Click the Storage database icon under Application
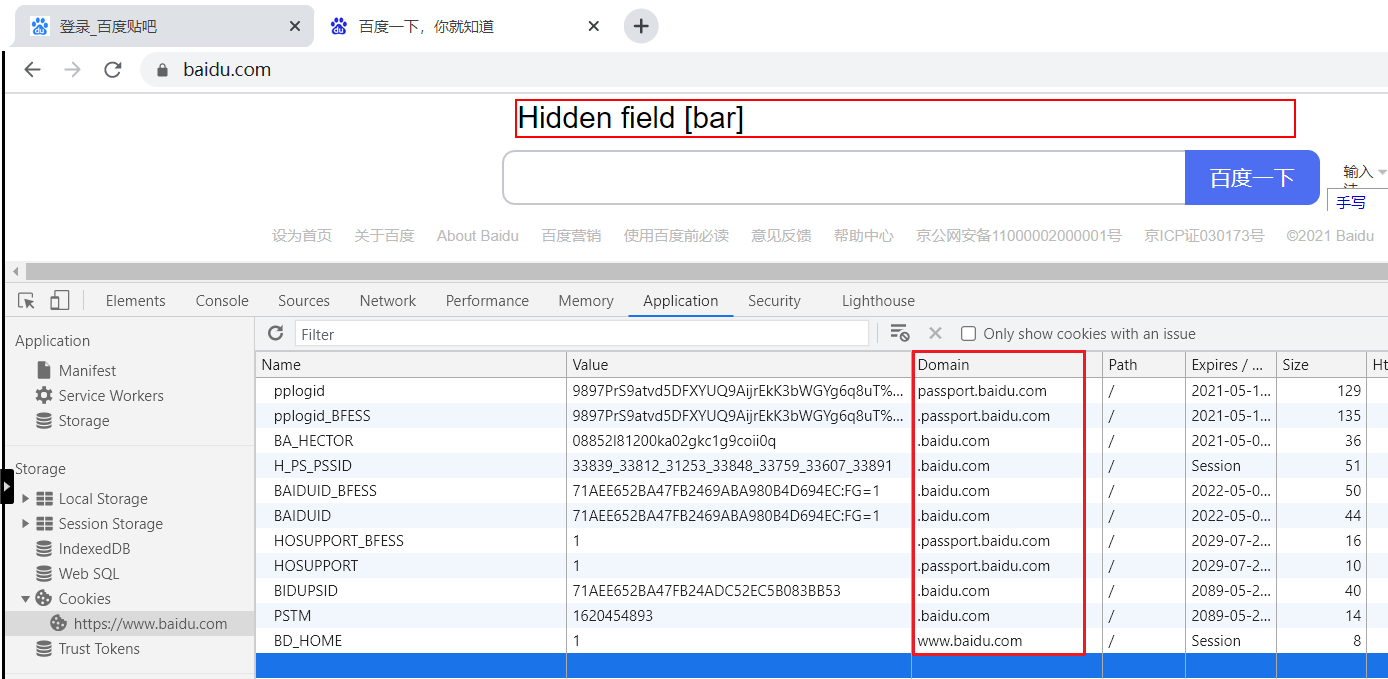The height and width of the screenshot is (679, 1388). (x=43, y=420)
